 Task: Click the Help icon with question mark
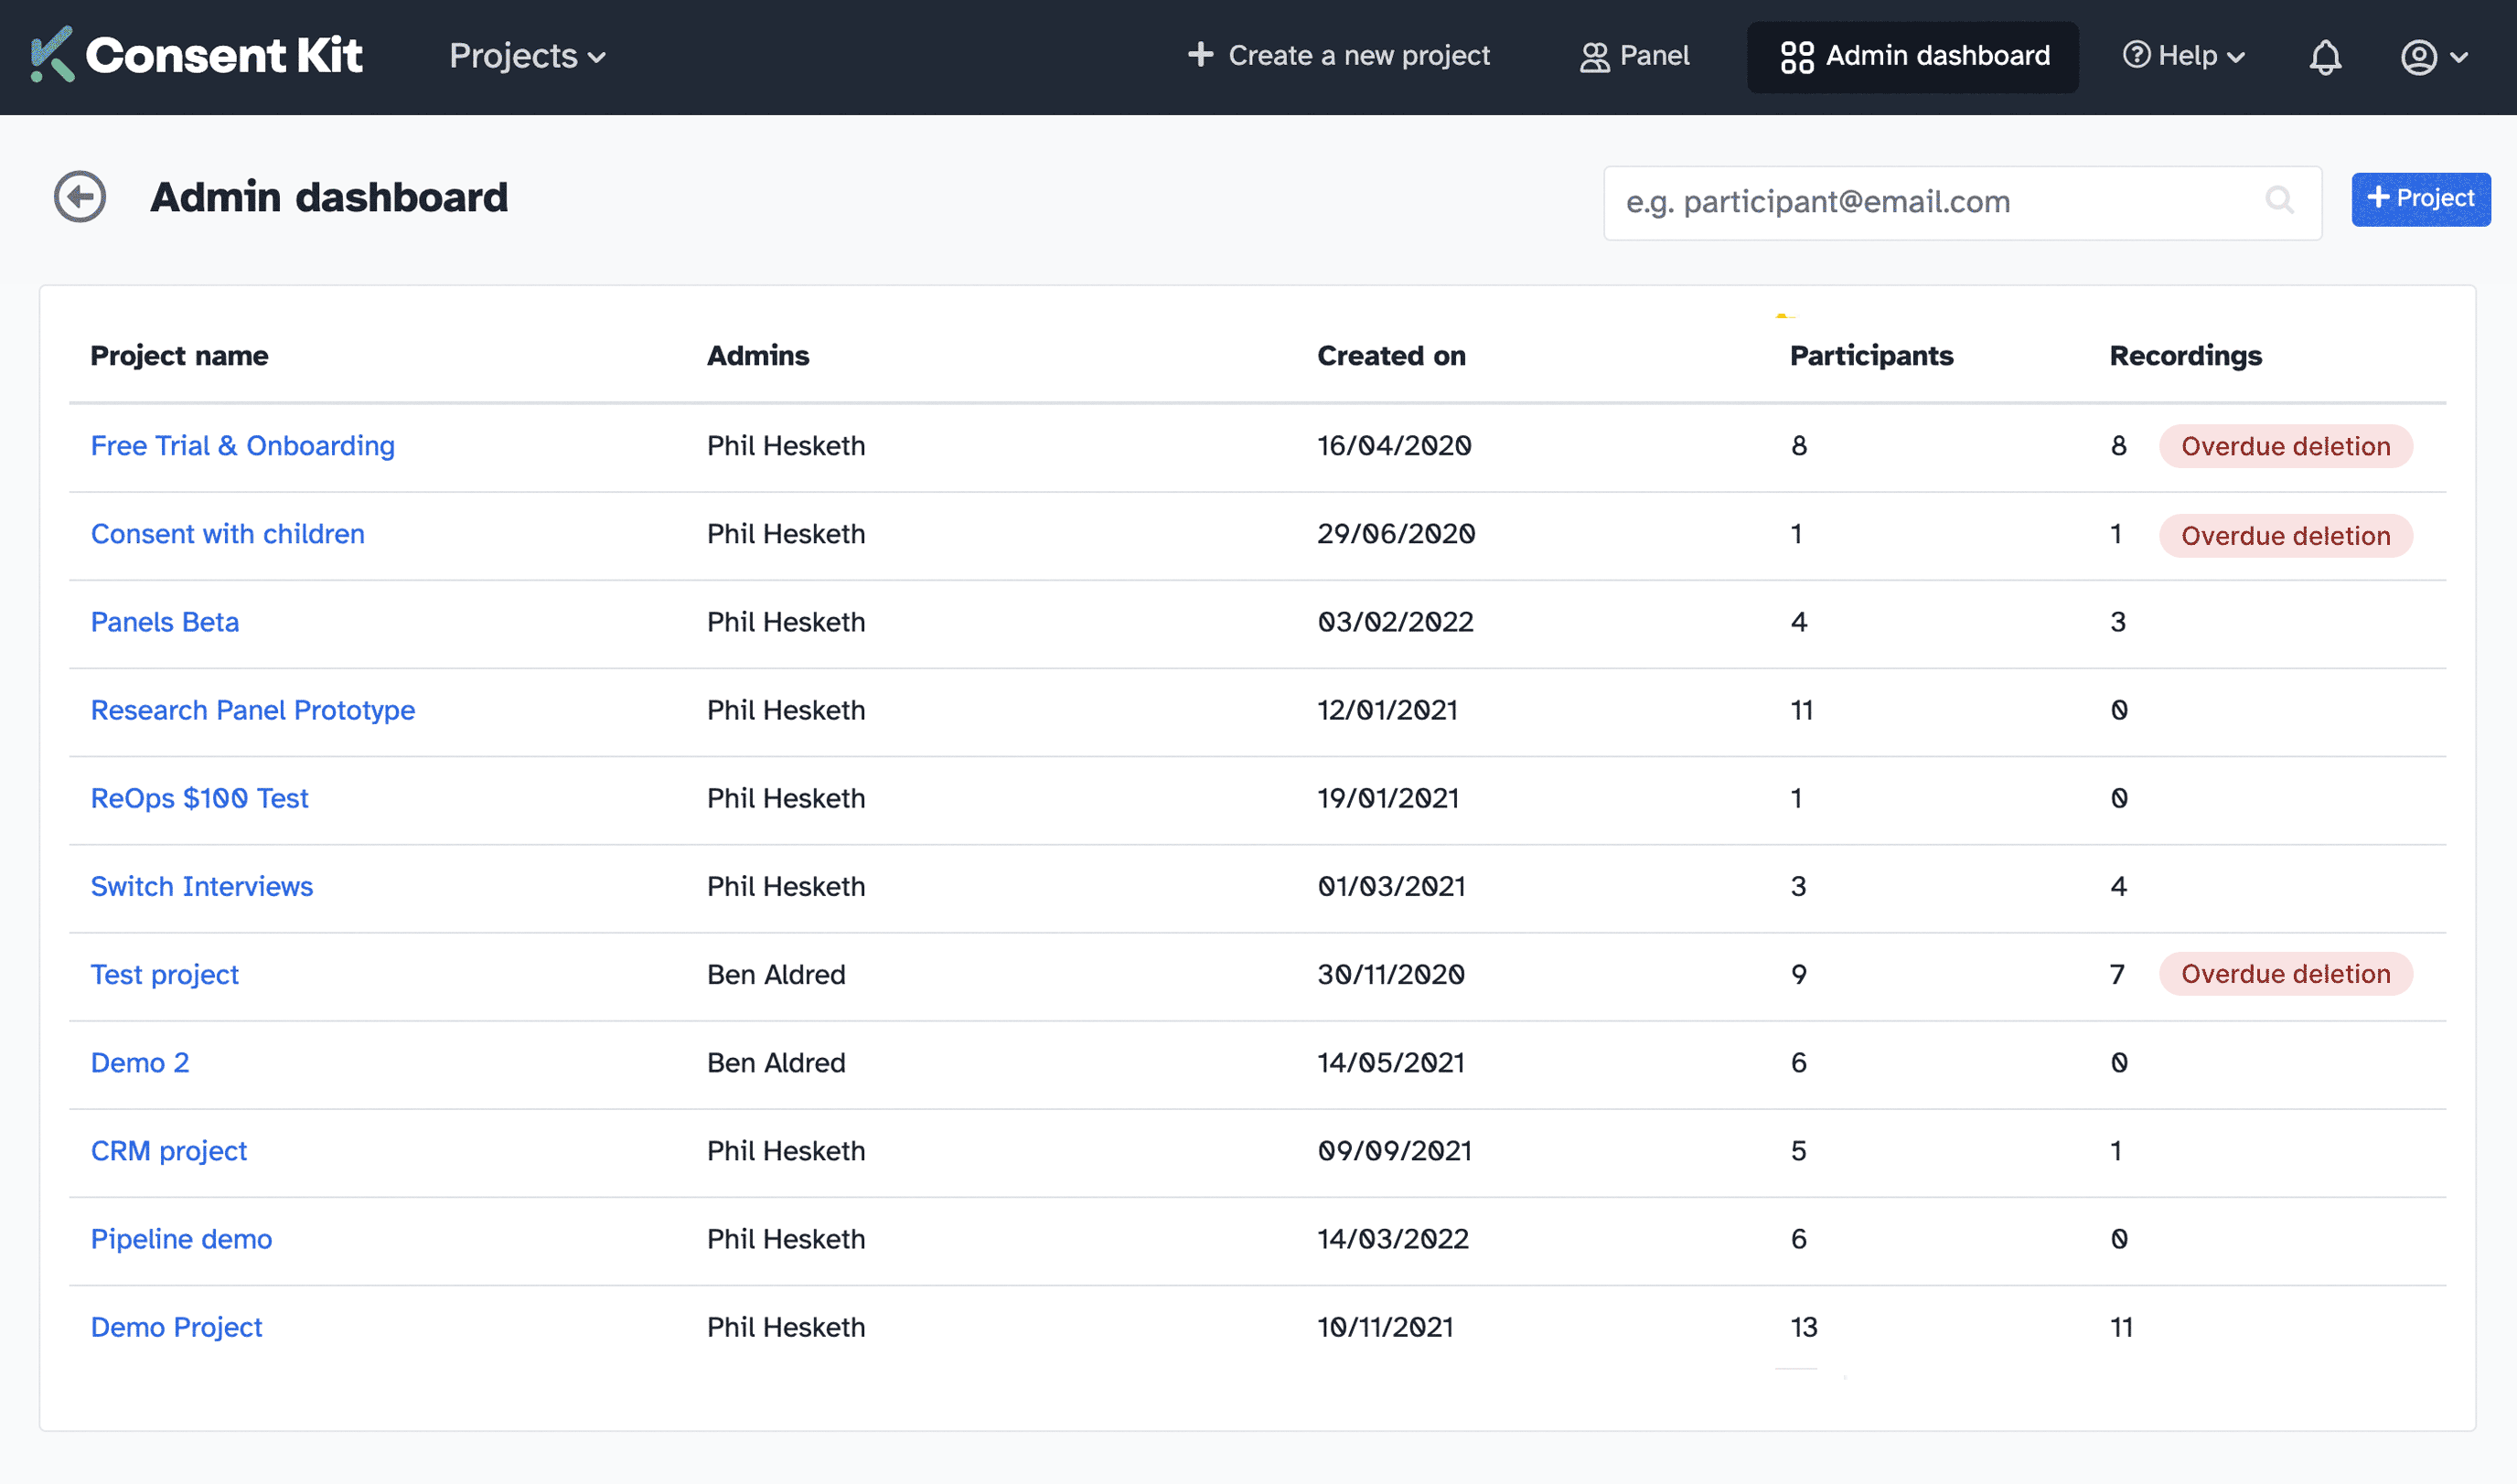tap(2136, 55)
